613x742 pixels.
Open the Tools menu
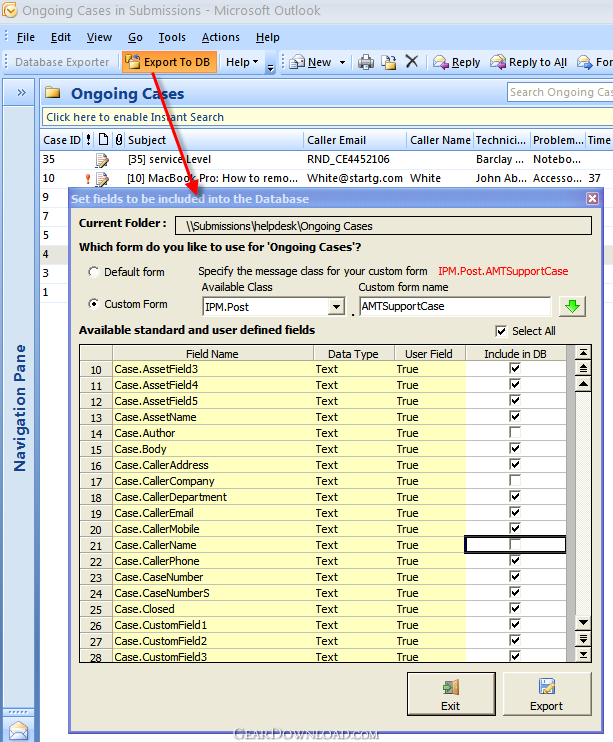click(x=172, y=37)
